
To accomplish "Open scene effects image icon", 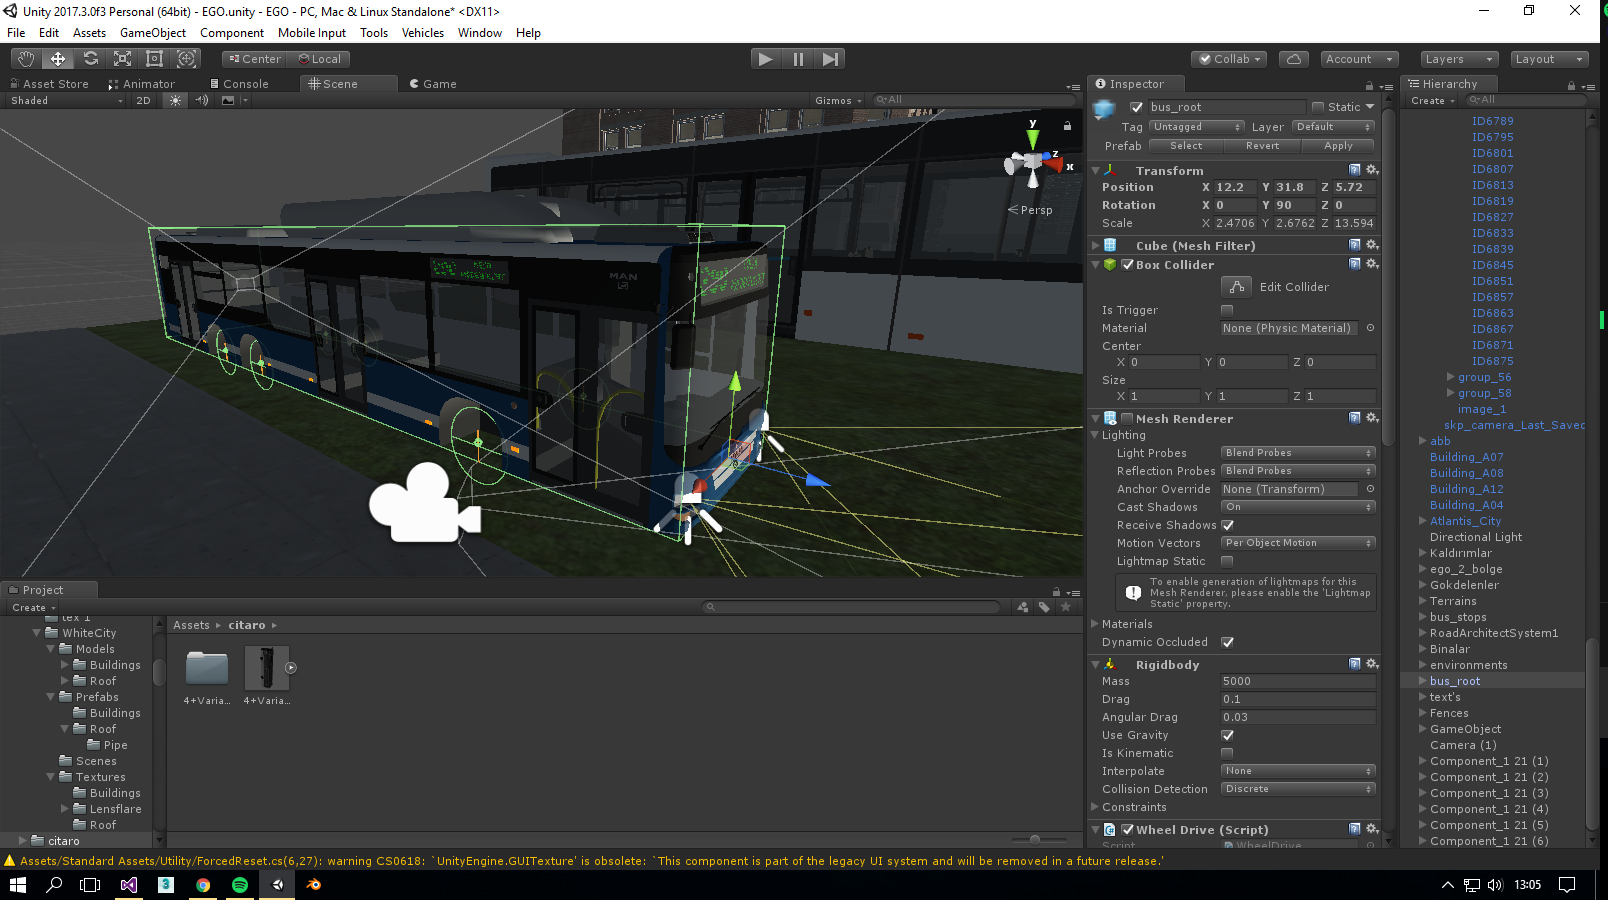I will (228, 100).
